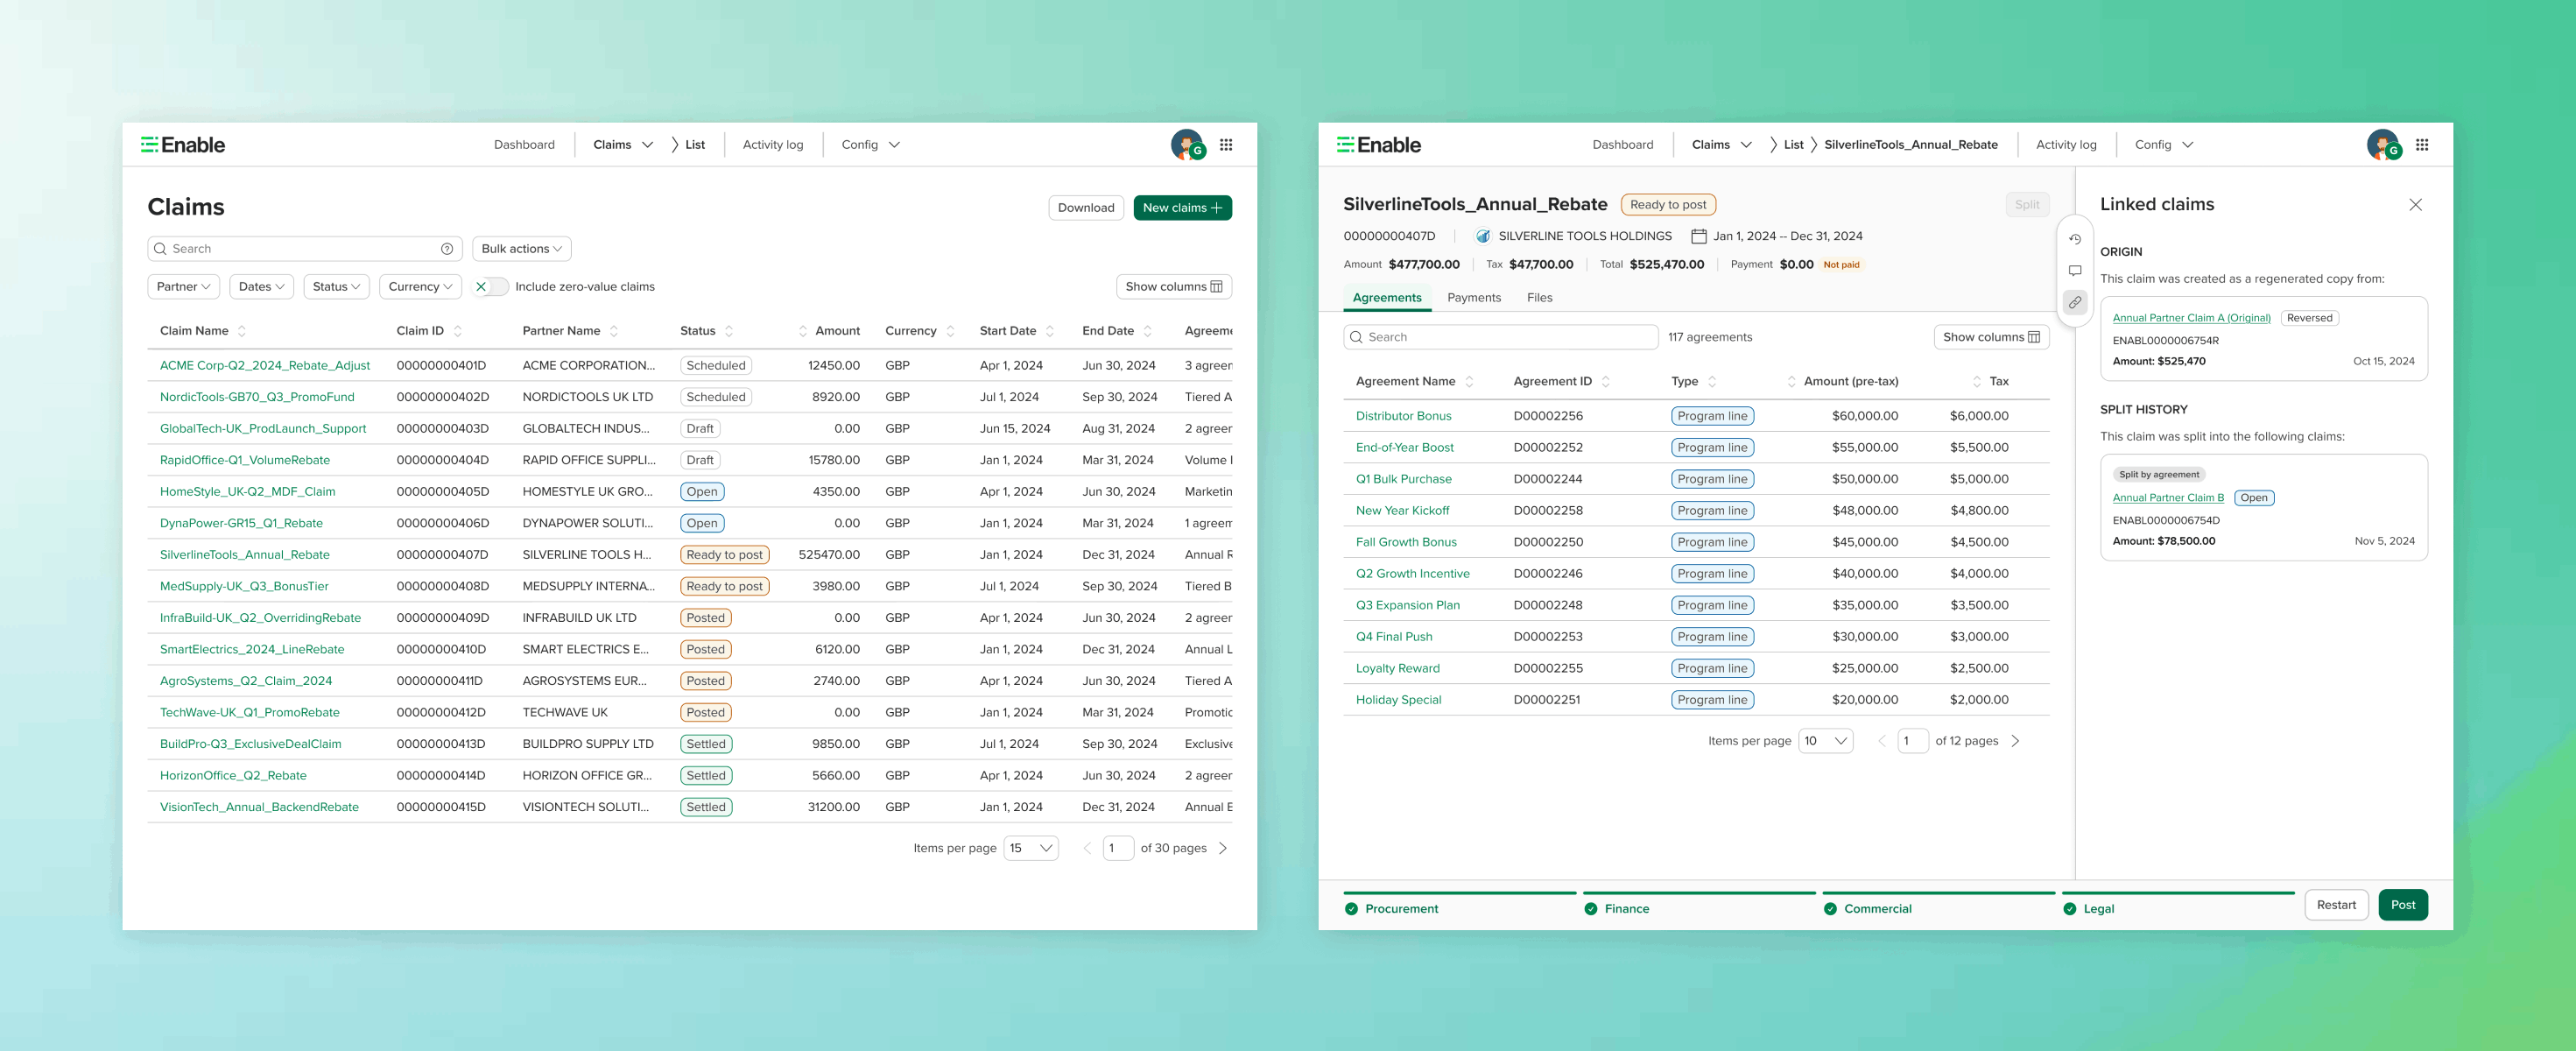Disable the Include zero-value claims toggle
This screenshot has height=1051, width=2576.
click(489, 286)
